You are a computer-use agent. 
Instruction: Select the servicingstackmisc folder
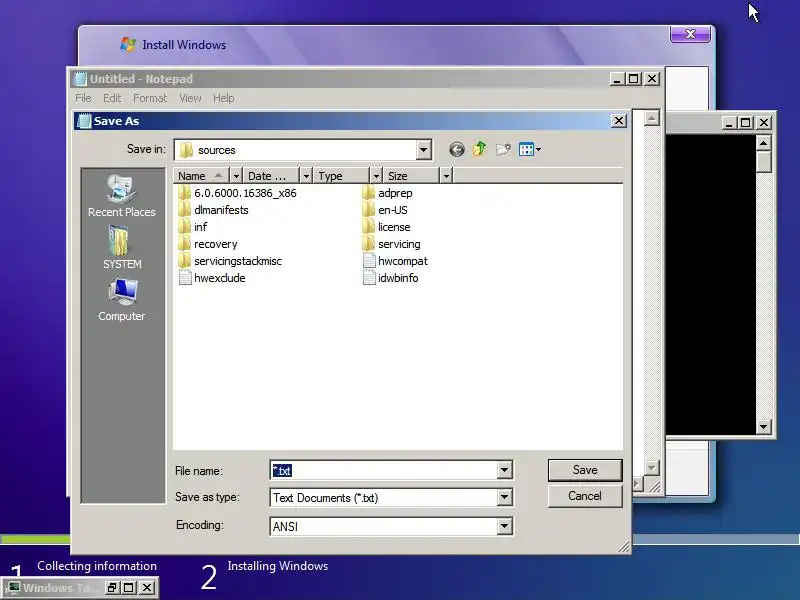230,261
